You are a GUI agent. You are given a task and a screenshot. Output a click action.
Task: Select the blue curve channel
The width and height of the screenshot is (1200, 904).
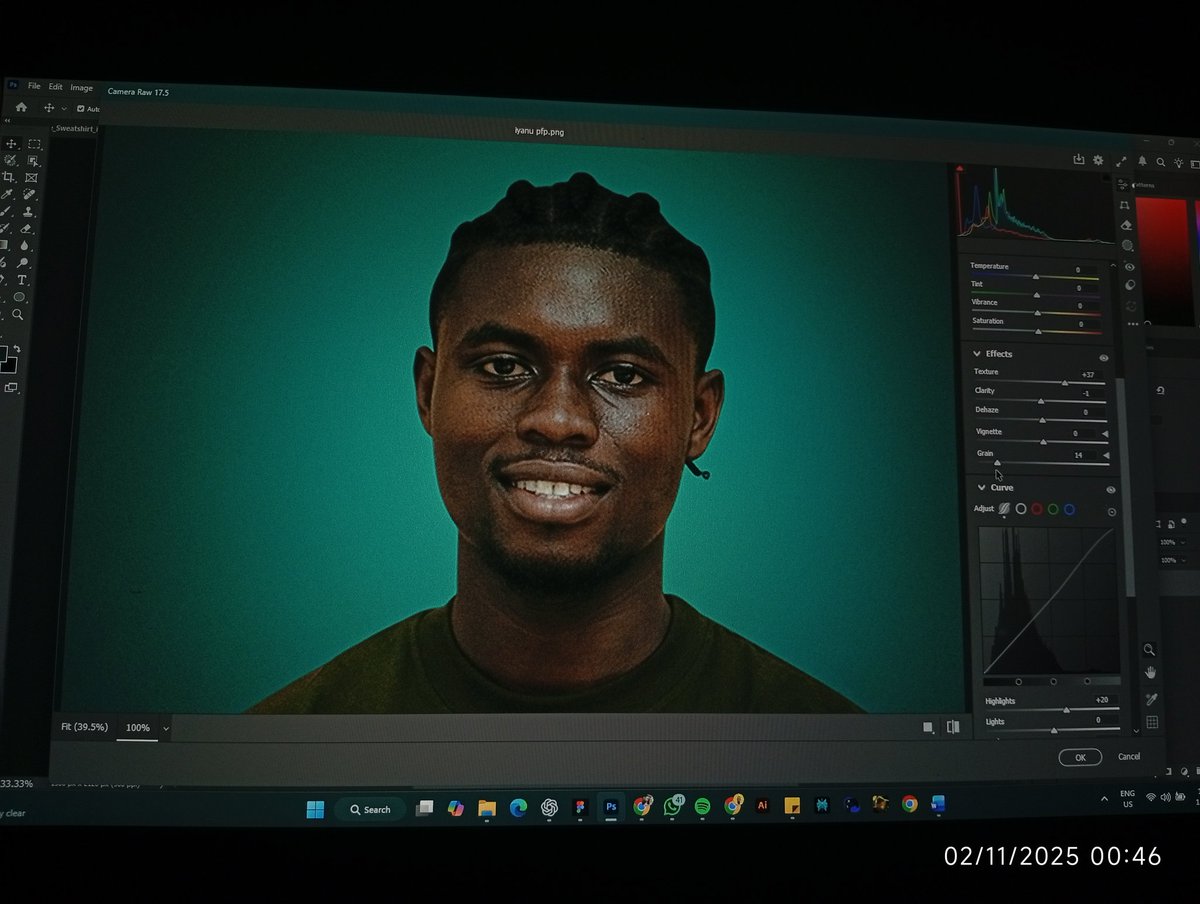[1069, 510]
